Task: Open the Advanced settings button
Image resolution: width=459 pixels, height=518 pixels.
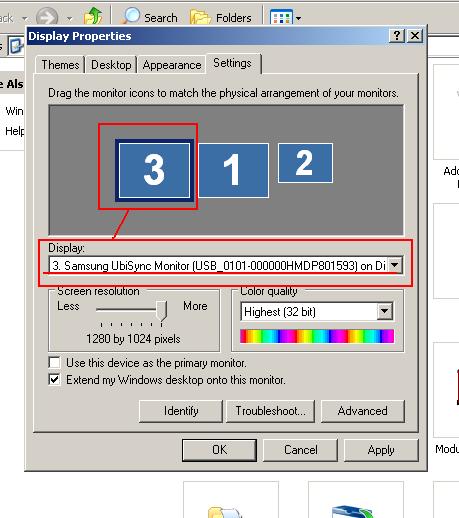Action: click(363, 411)
